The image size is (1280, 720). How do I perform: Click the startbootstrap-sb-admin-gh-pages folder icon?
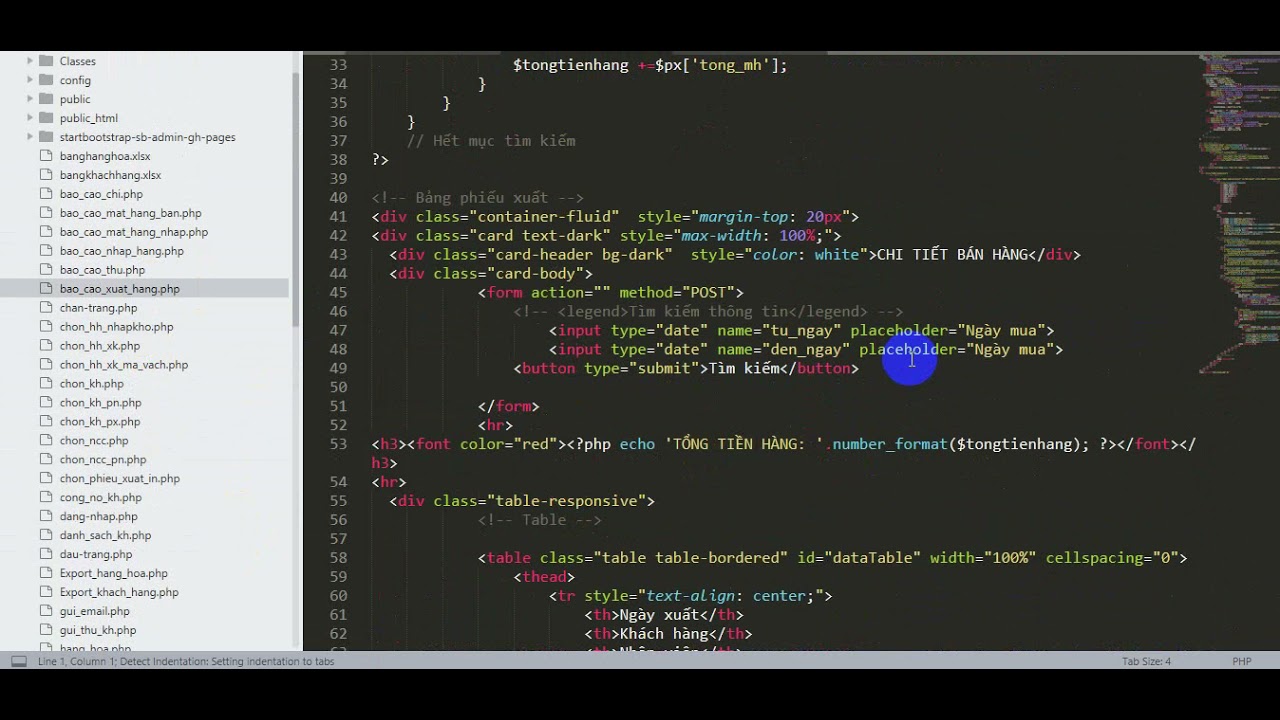pos(46,137)
